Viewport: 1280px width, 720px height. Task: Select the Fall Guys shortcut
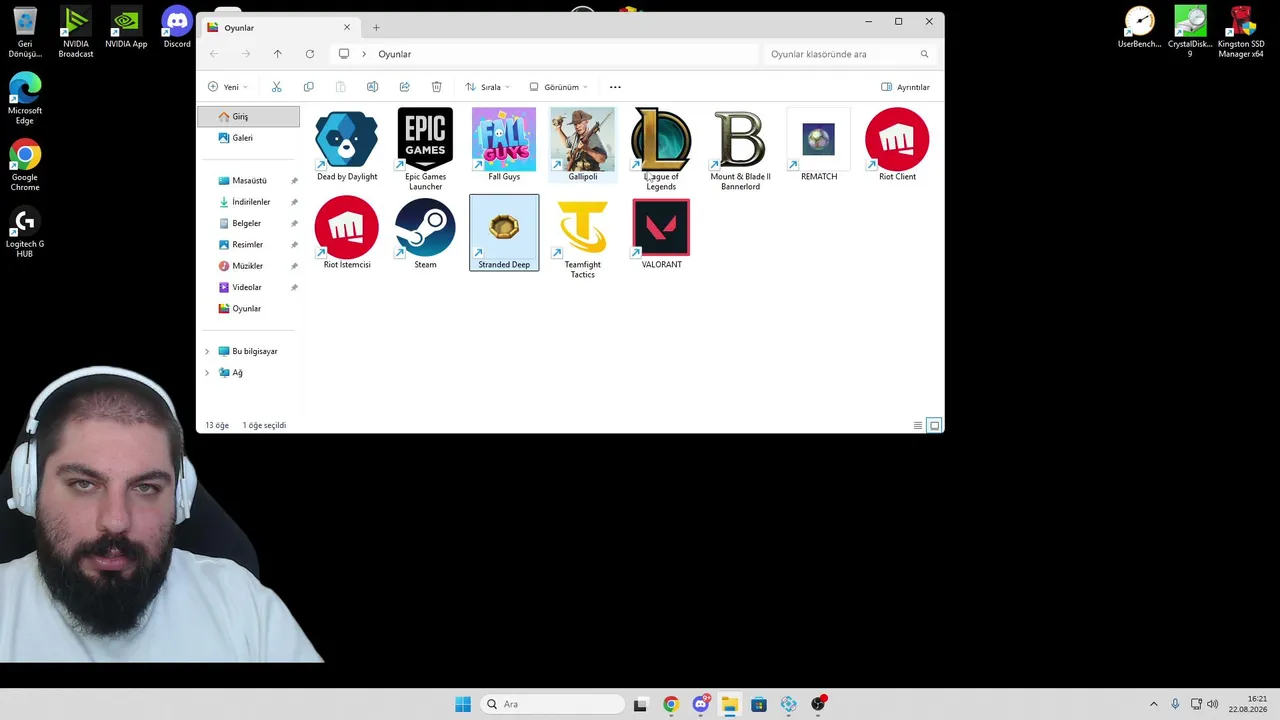click(x=504, y=146)
